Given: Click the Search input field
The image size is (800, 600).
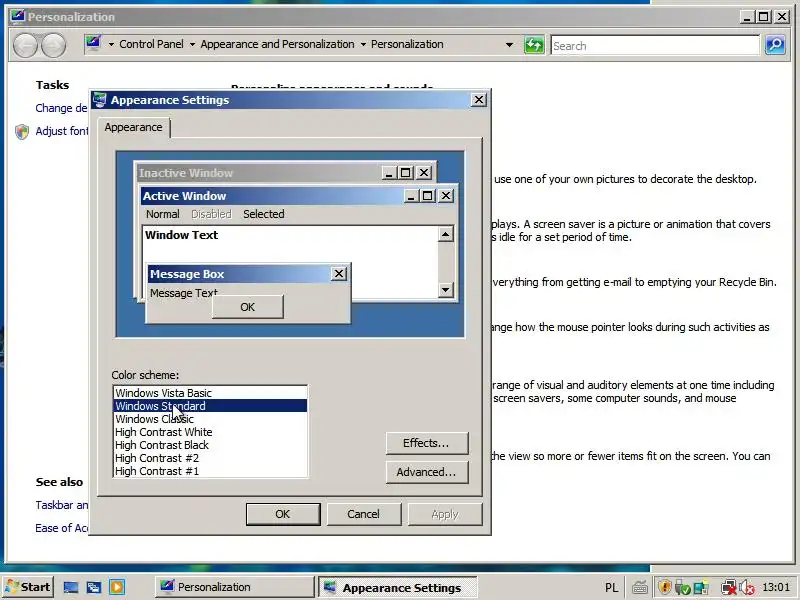Looking at the screenshot, I should 655,46.
